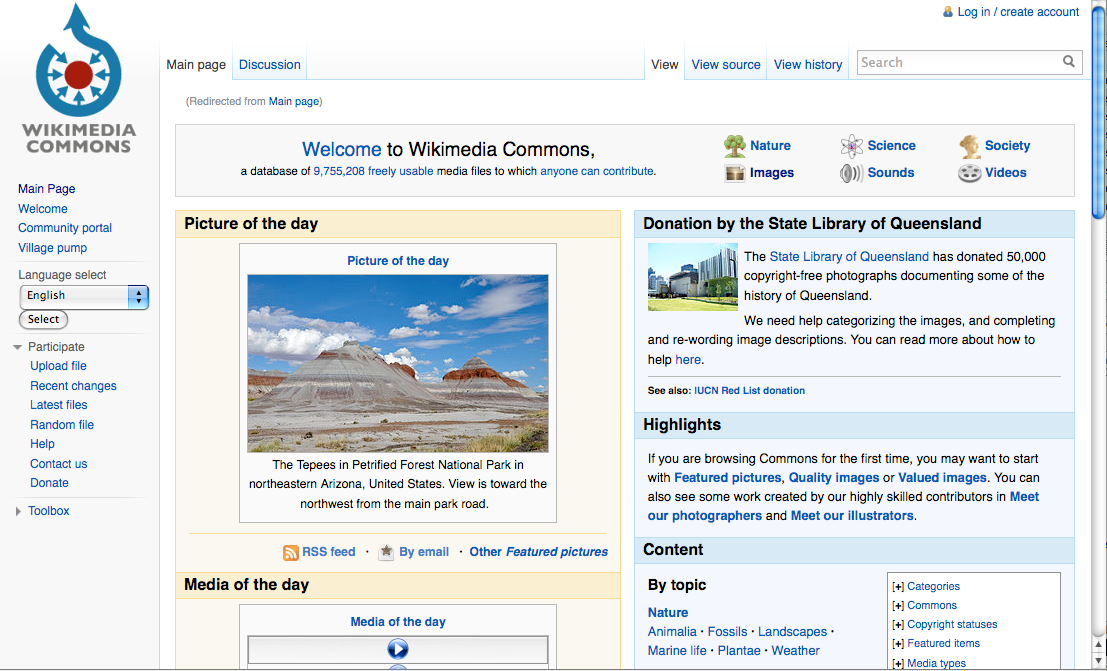Viewport: 1107px width, 671px height.
Task: Open the Latest files link
Action: tap(59, 405)
